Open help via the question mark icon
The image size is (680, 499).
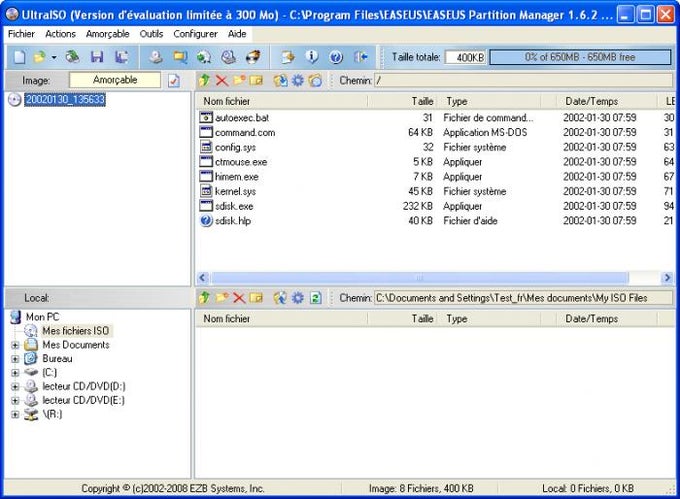click(x=336, y=57)
